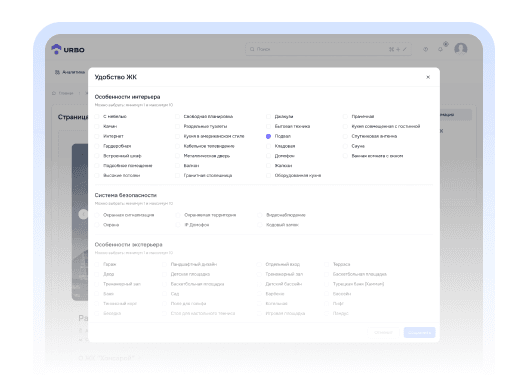This screenshot has height=380, width=529.
Task: Check Поле для гольфа
Action: pyautogui.click(x=164, y=303)
